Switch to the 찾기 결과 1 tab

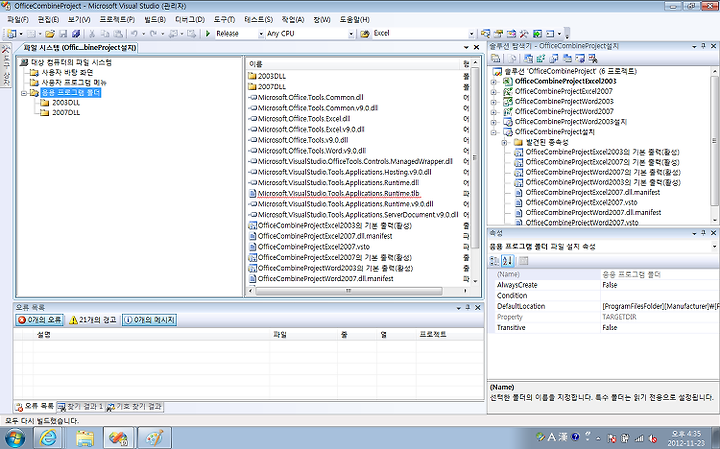pos(80,407)
